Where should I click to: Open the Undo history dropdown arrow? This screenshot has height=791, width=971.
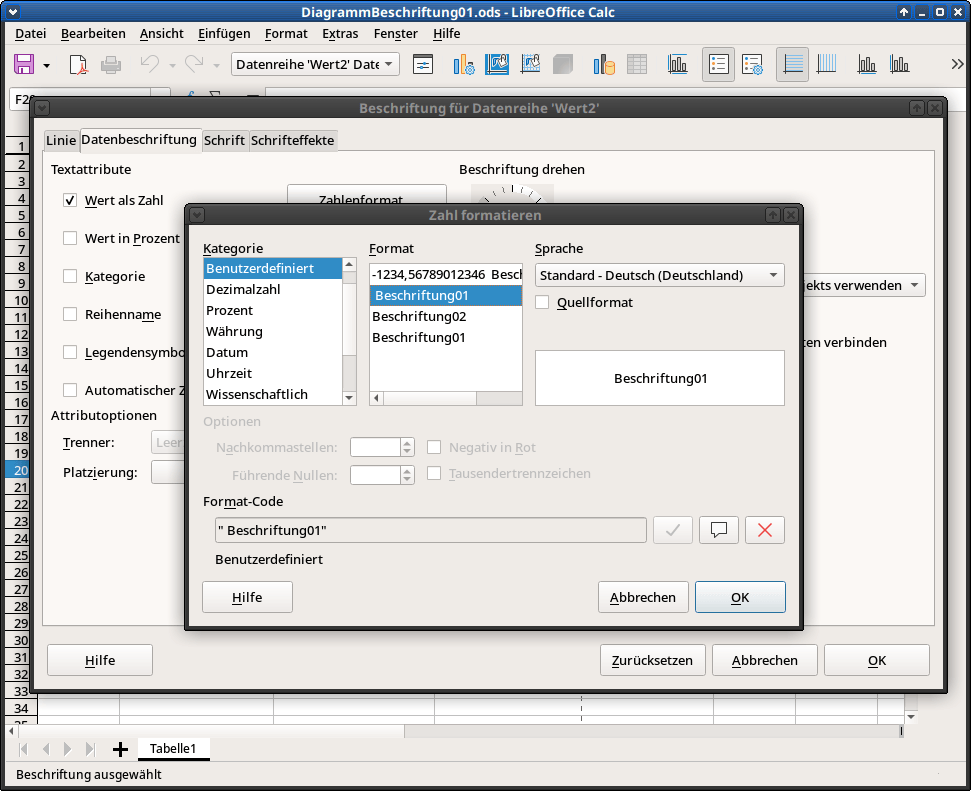pos(172,65)
